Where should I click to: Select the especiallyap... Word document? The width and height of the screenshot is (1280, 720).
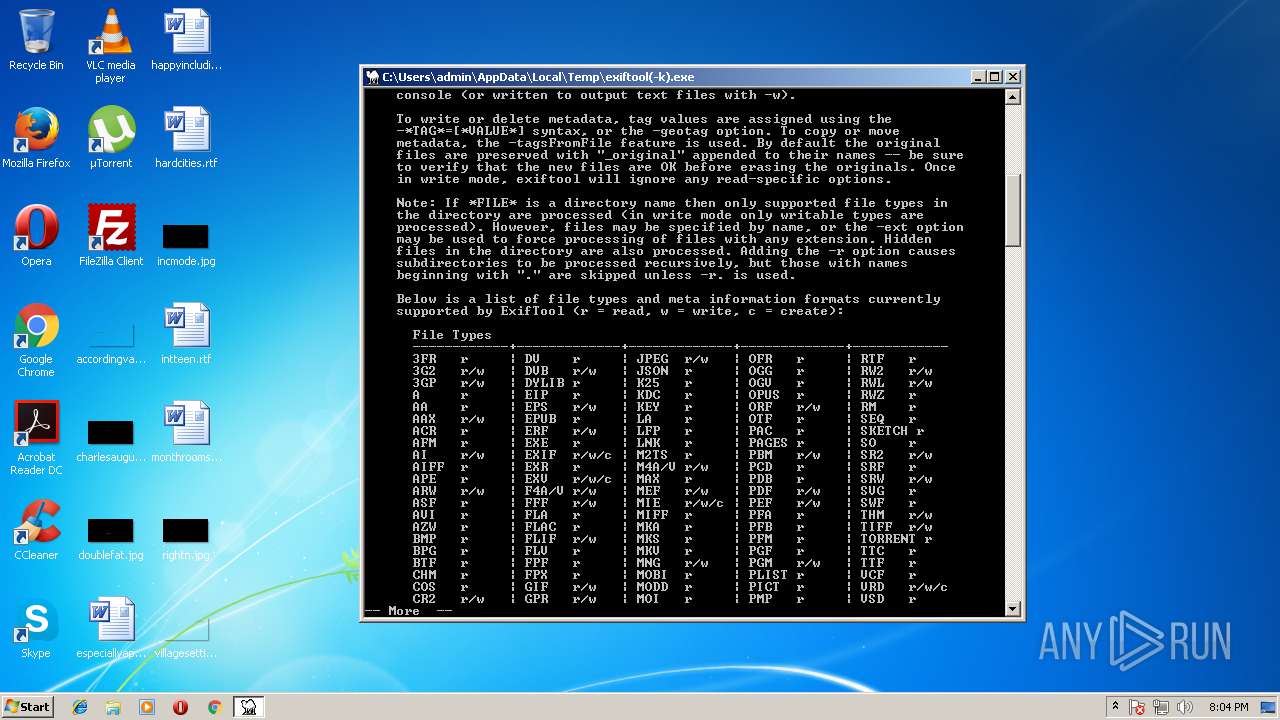(x=110, y=629)
